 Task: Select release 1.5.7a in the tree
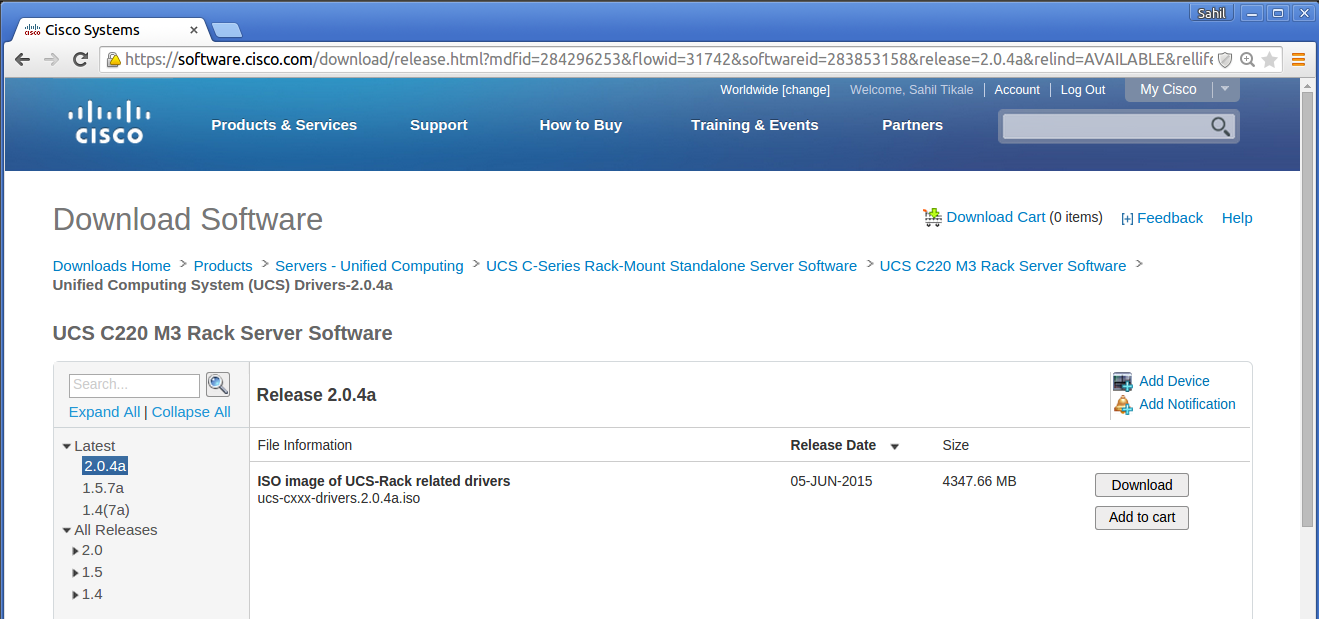pyautogui.click(x=103, y=488)
